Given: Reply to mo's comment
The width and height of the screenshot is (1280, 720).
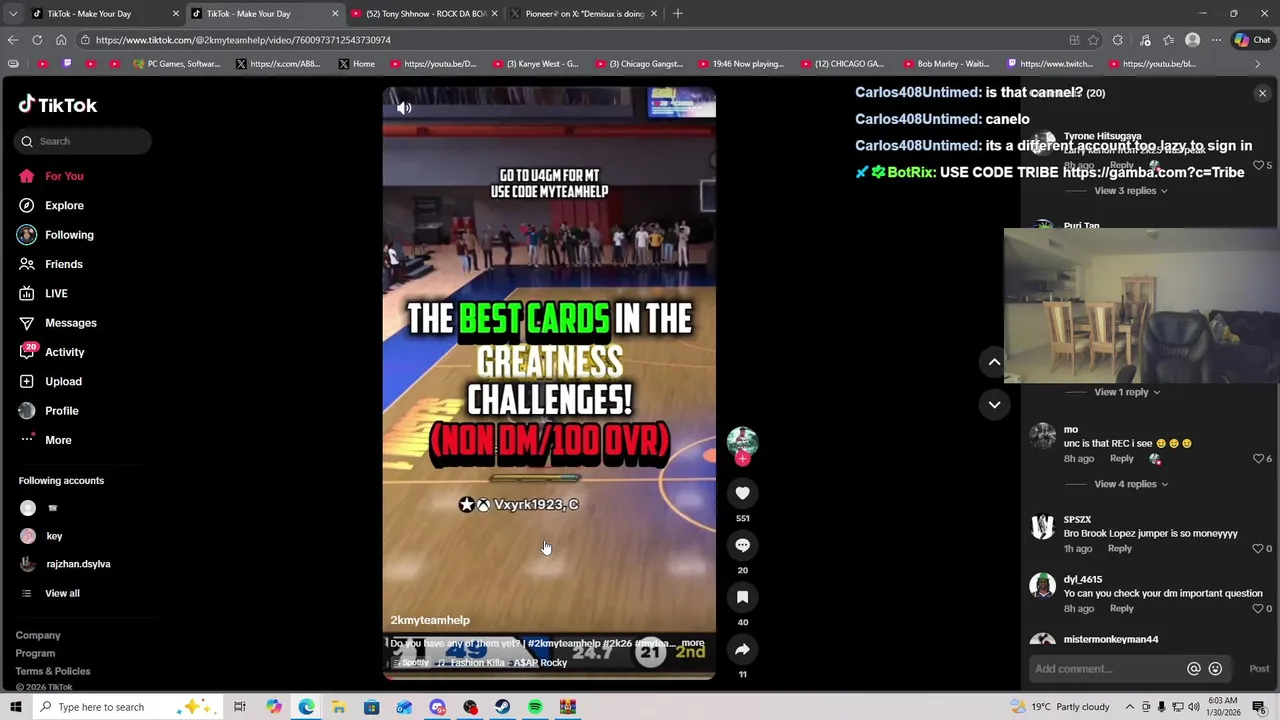Looking at the screenshot, I should click(x=1121, y=459).
